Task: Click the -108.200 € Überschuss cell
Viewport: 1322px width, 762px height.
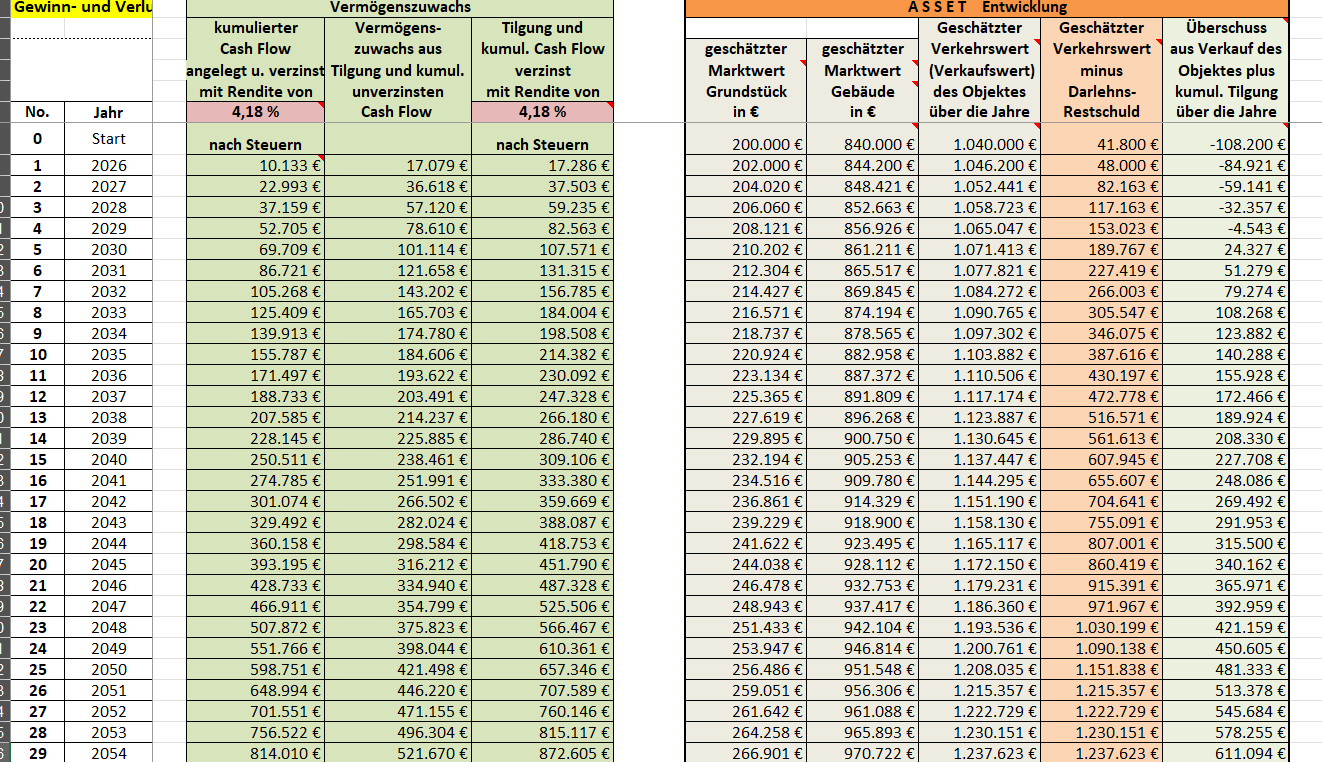Action: [1226, 145]
